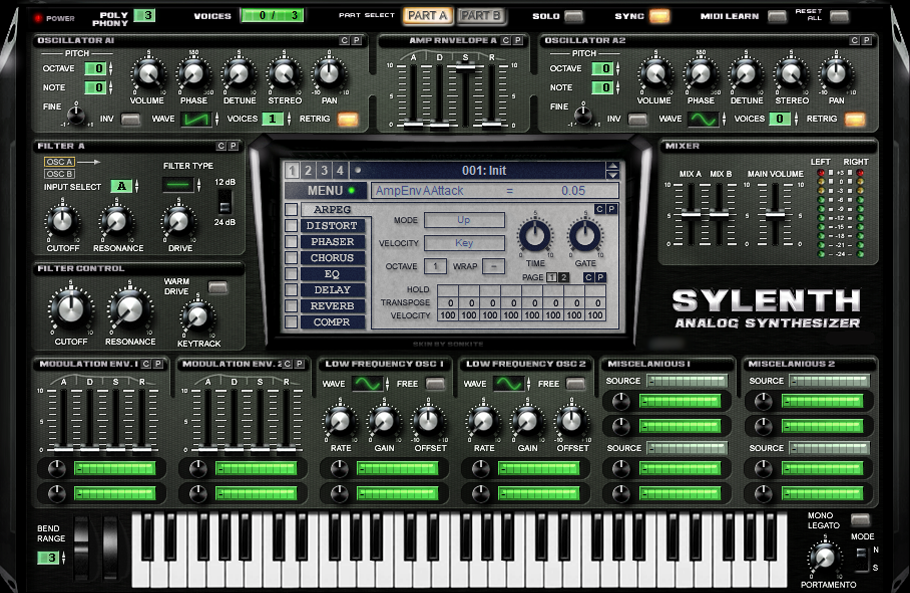This screenshot has width=910, height=593.
Task: Toggle the Sync button
Action: pos(659,16)
